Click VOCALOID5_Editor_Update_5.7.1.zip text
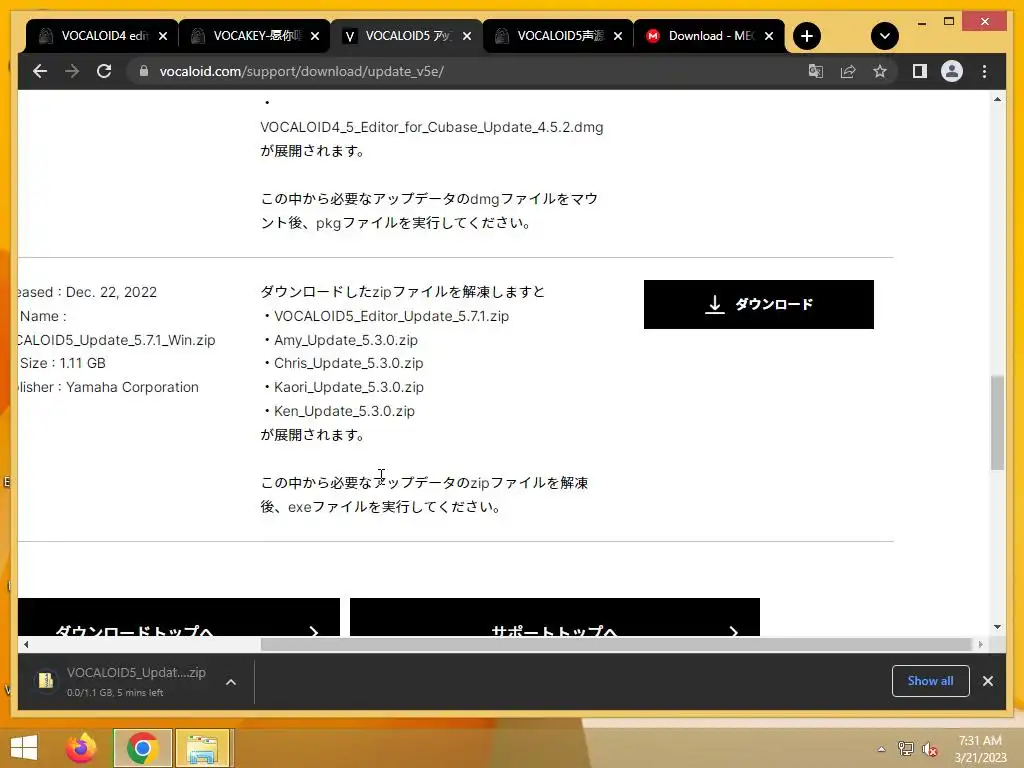Viewport: 1024px width, 768px height. (391, 316)
